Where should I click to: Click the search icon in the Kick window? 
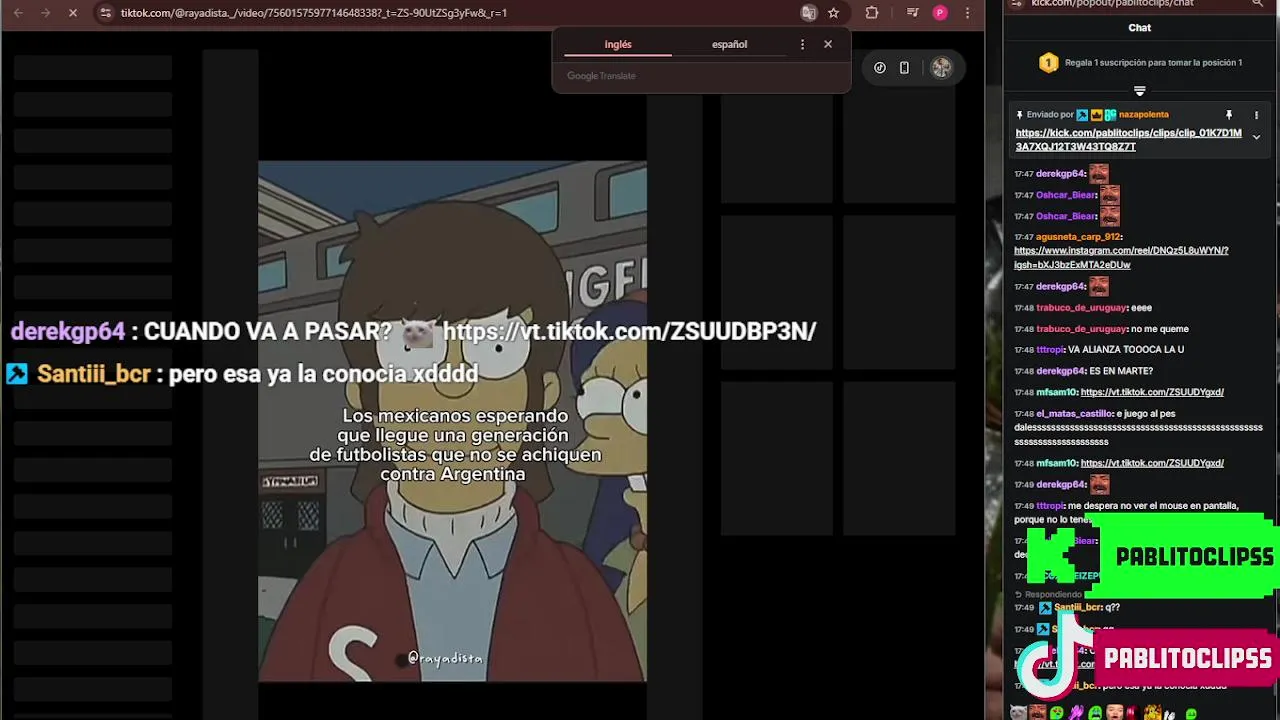pos(1257,4)
